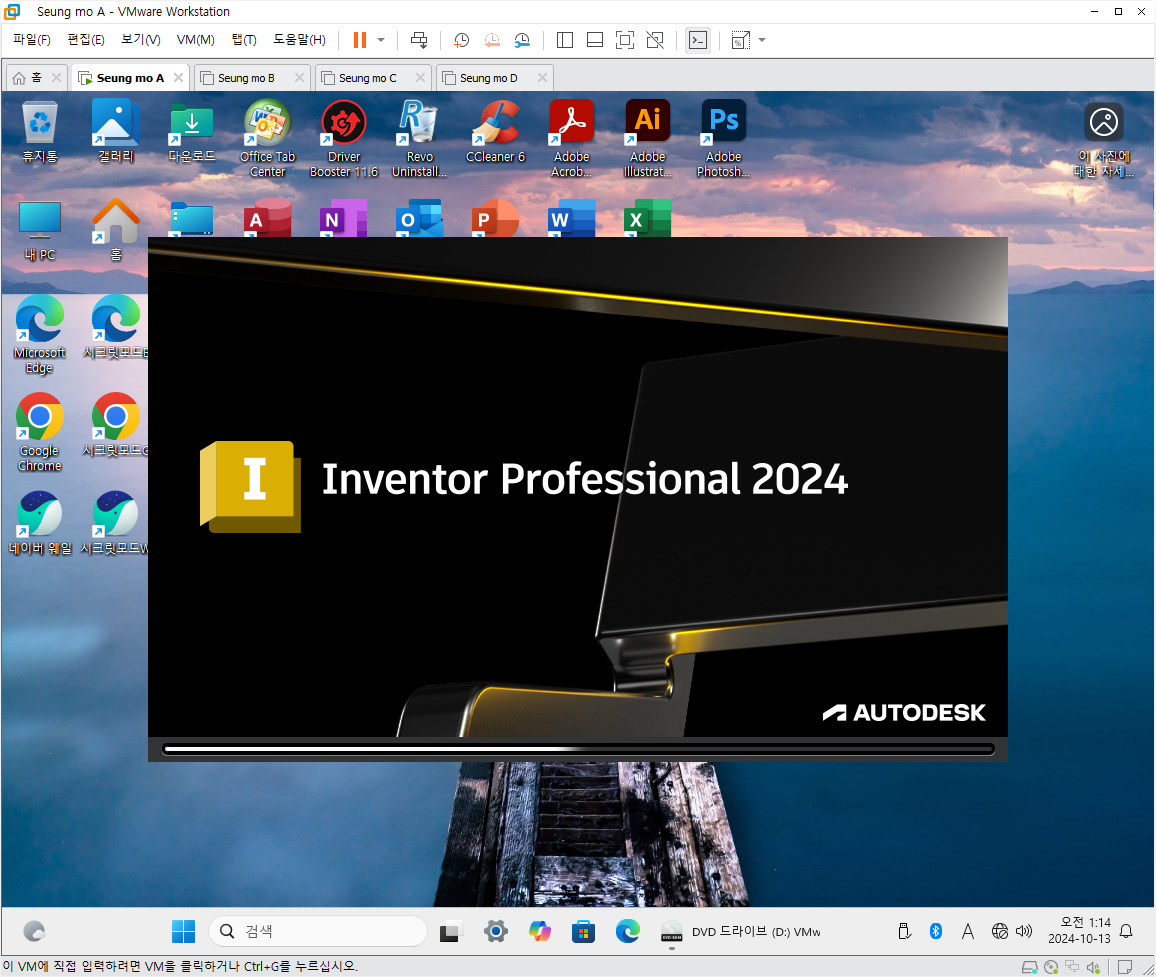The image size is (1156, 977).
Task: Select Adobe Photoshop desktop icon
Action: (723, 139)
